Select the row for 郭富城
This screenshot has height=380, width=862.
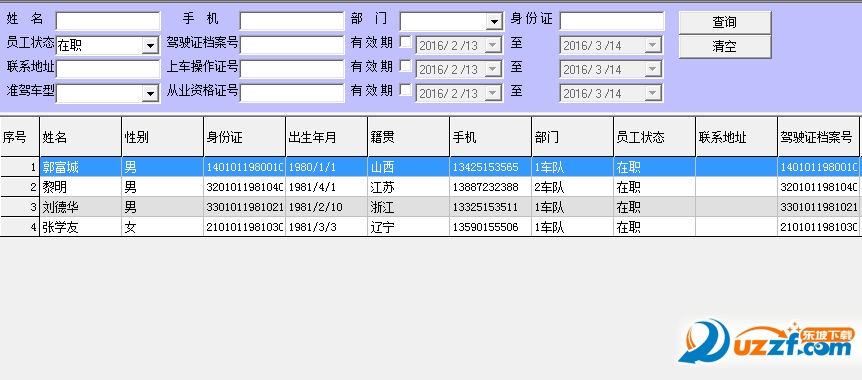tap(431, 167)
